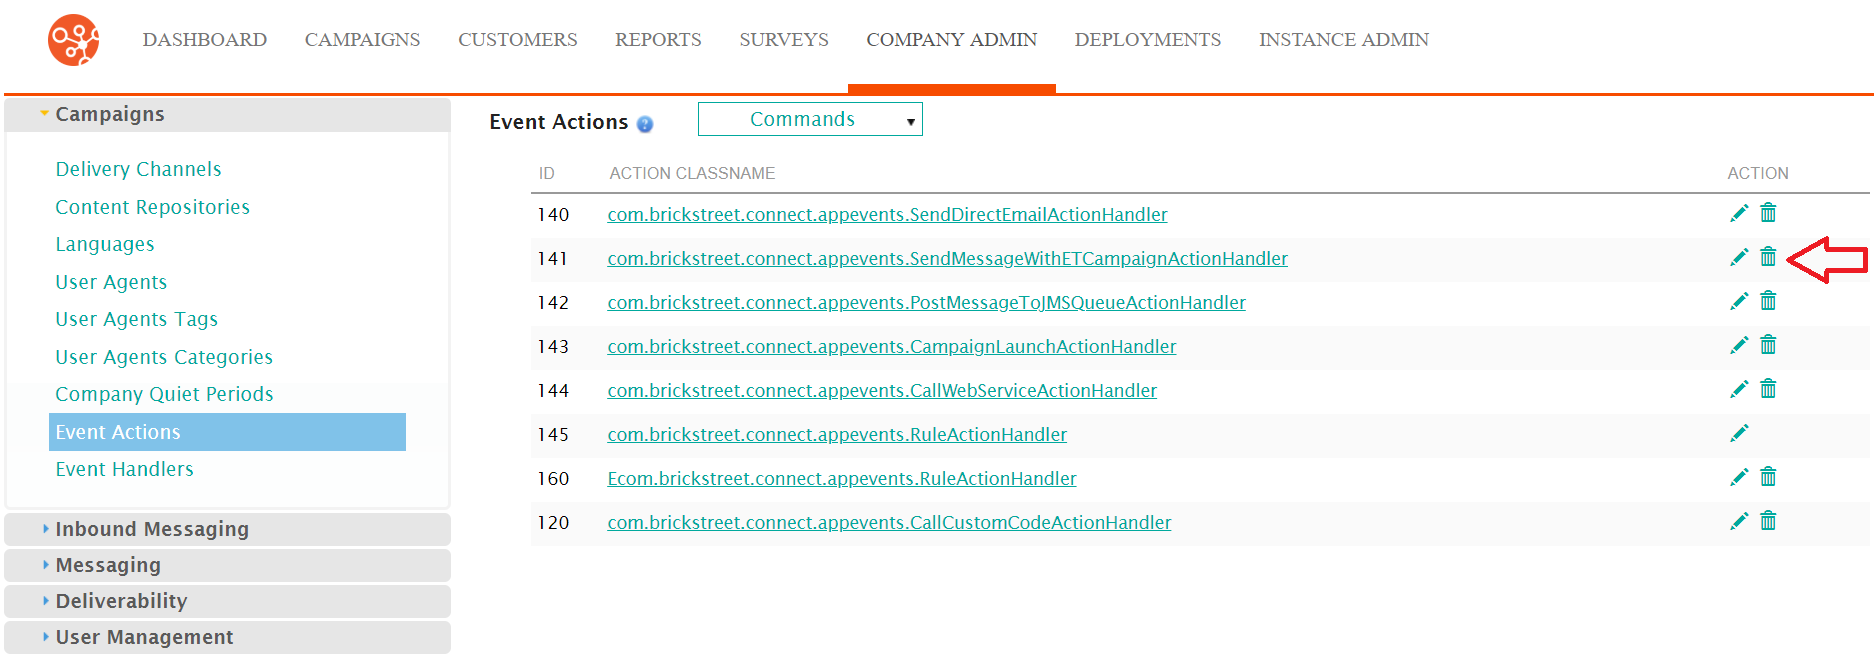This screenshot has width=1874, height=662.
Task: Open the Reports tab
Action: point(658,40)
